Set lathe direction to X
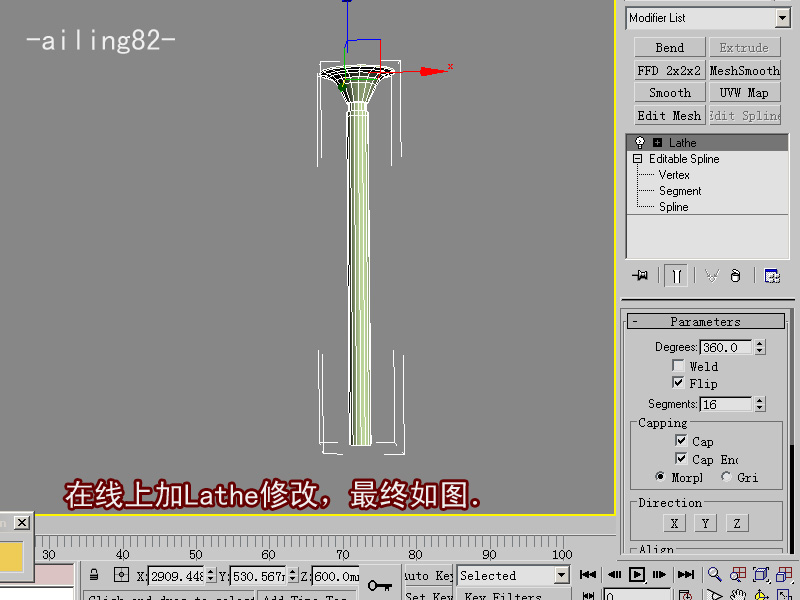 [674, 523]
